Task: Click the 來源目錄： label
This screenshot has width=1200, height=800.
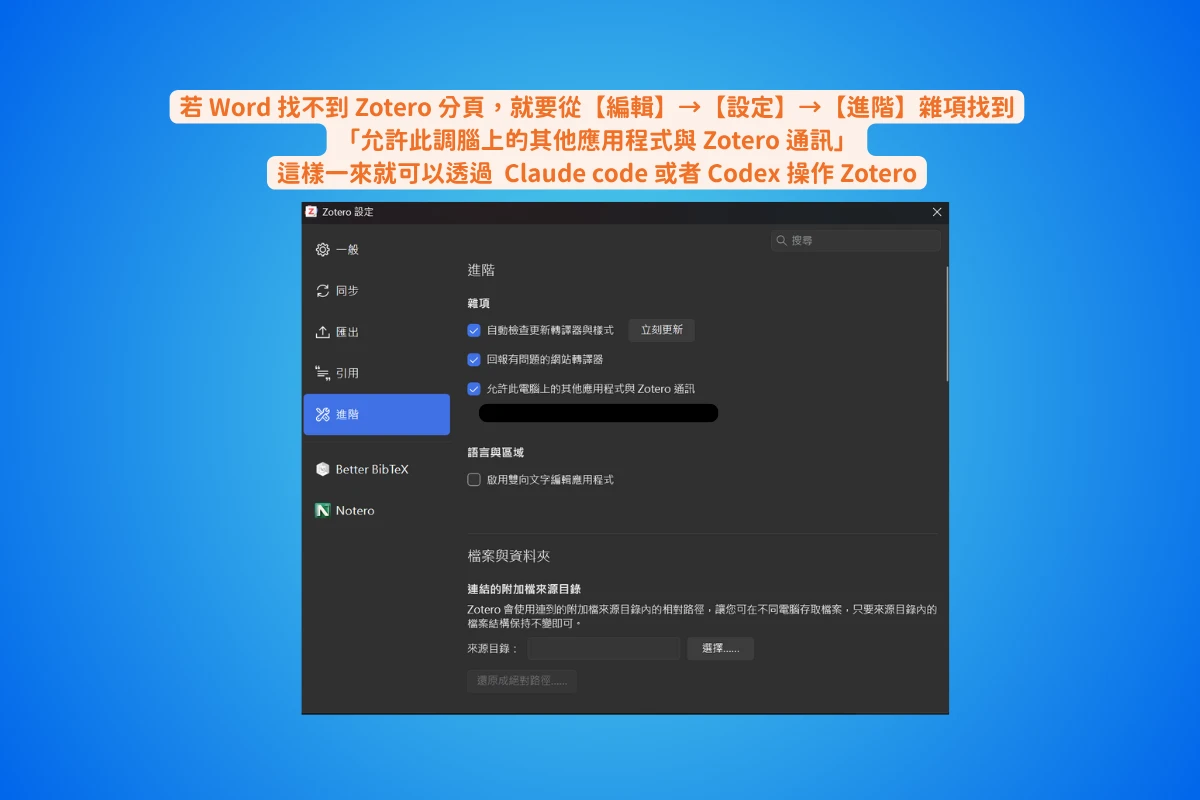Action: coord(493,649)
